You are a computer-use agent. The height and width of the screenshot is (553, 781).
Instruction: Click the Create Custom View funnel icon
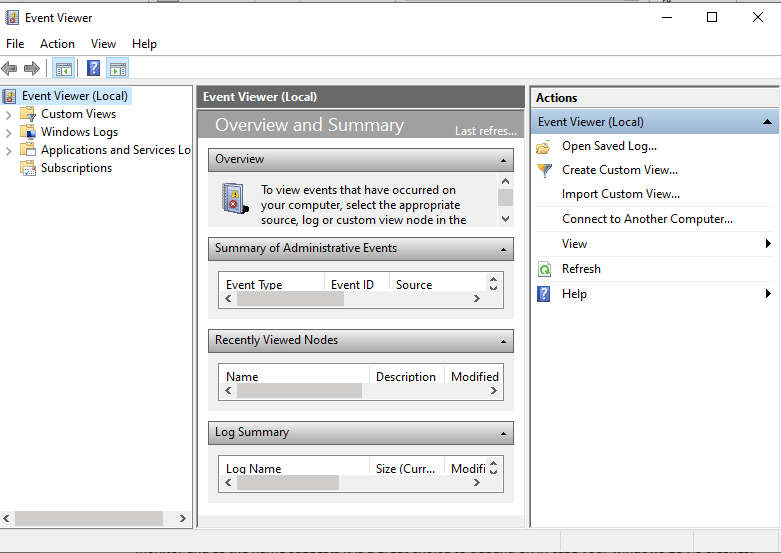tap(544, 170)
